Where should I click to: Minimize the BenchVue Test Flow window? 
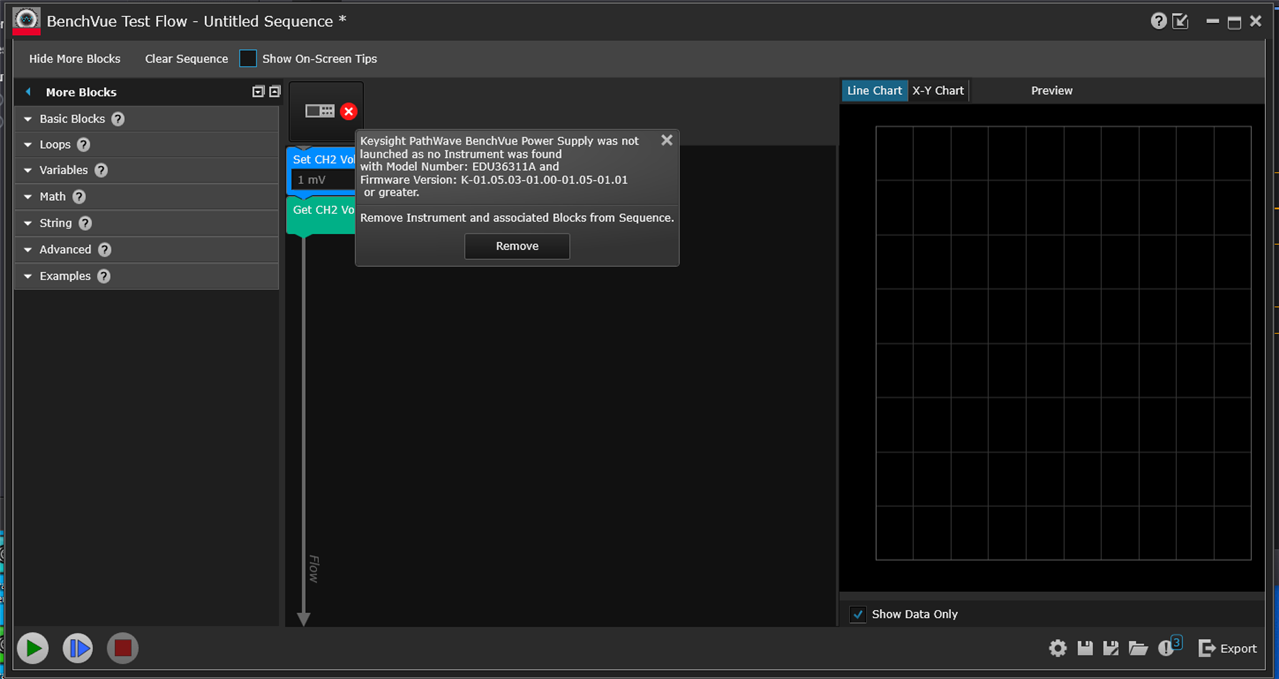click(1212, 22)
